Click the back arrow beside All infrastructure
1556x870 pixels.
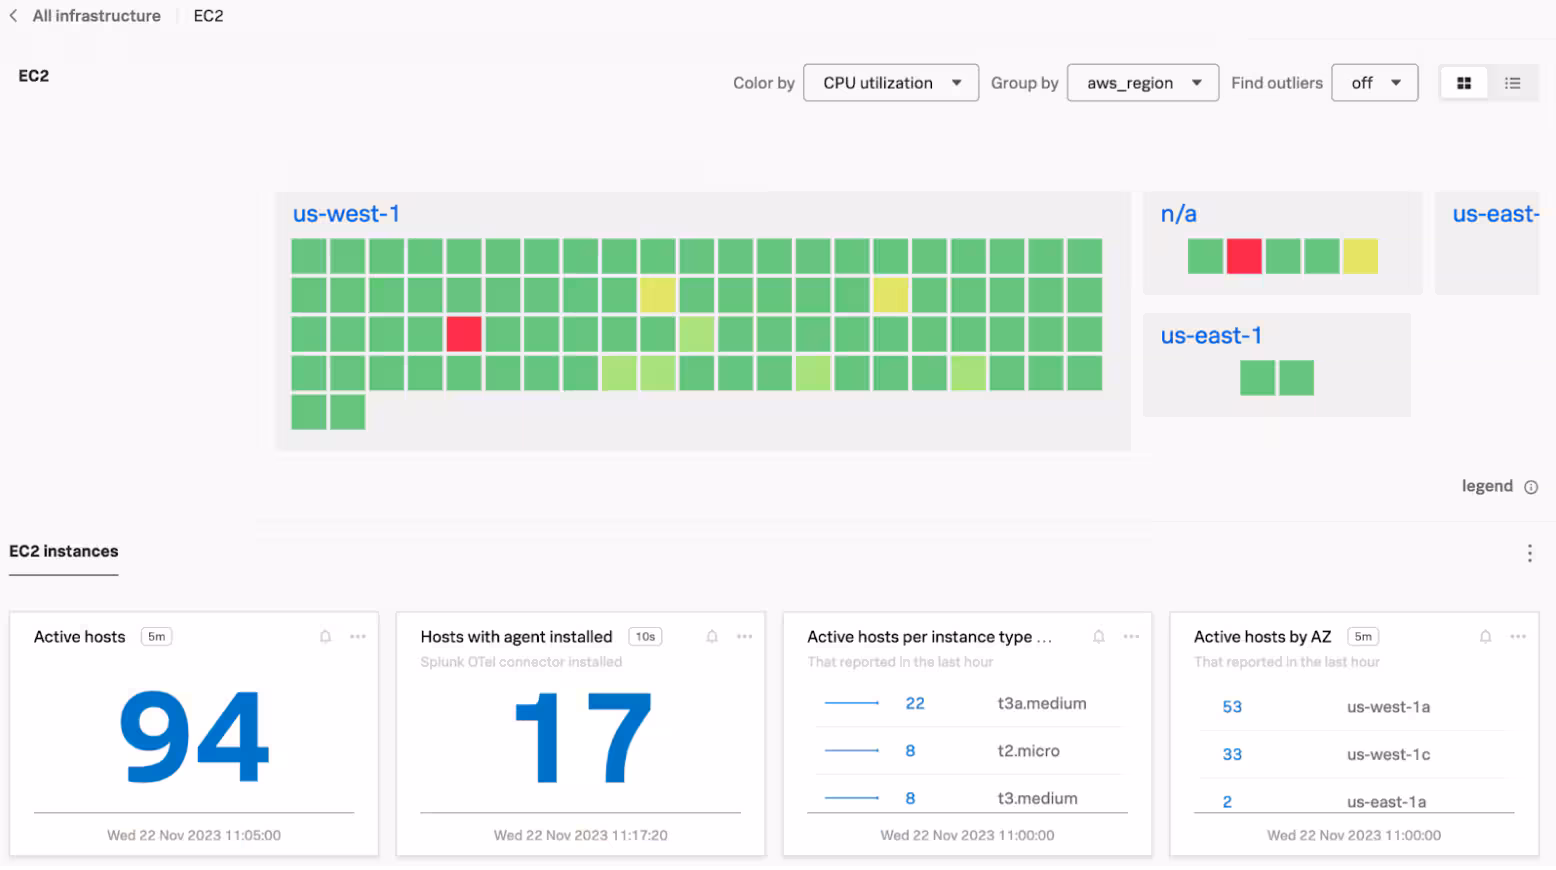coord(13,16)
